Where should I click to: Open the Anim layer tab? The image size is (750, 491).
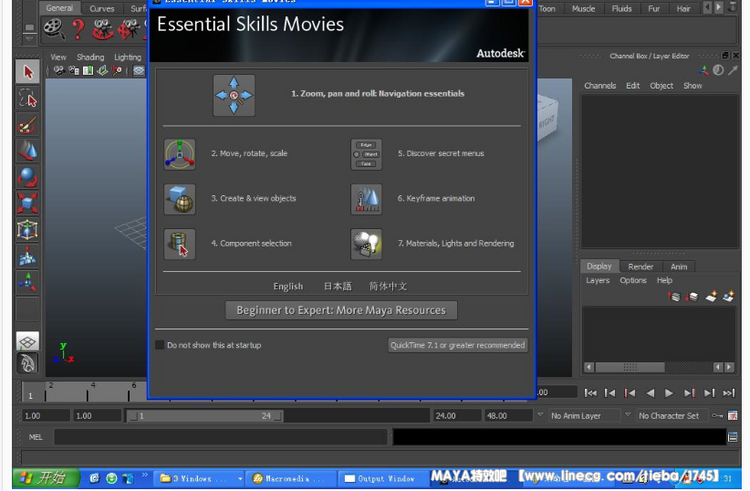[x=679, y=267]
